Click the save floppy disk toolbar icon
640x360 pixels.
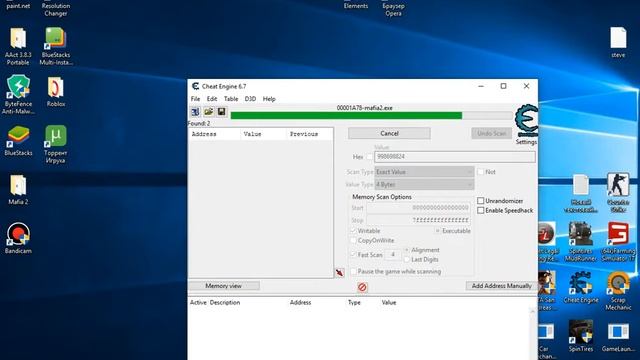click(x=221, y=111)
